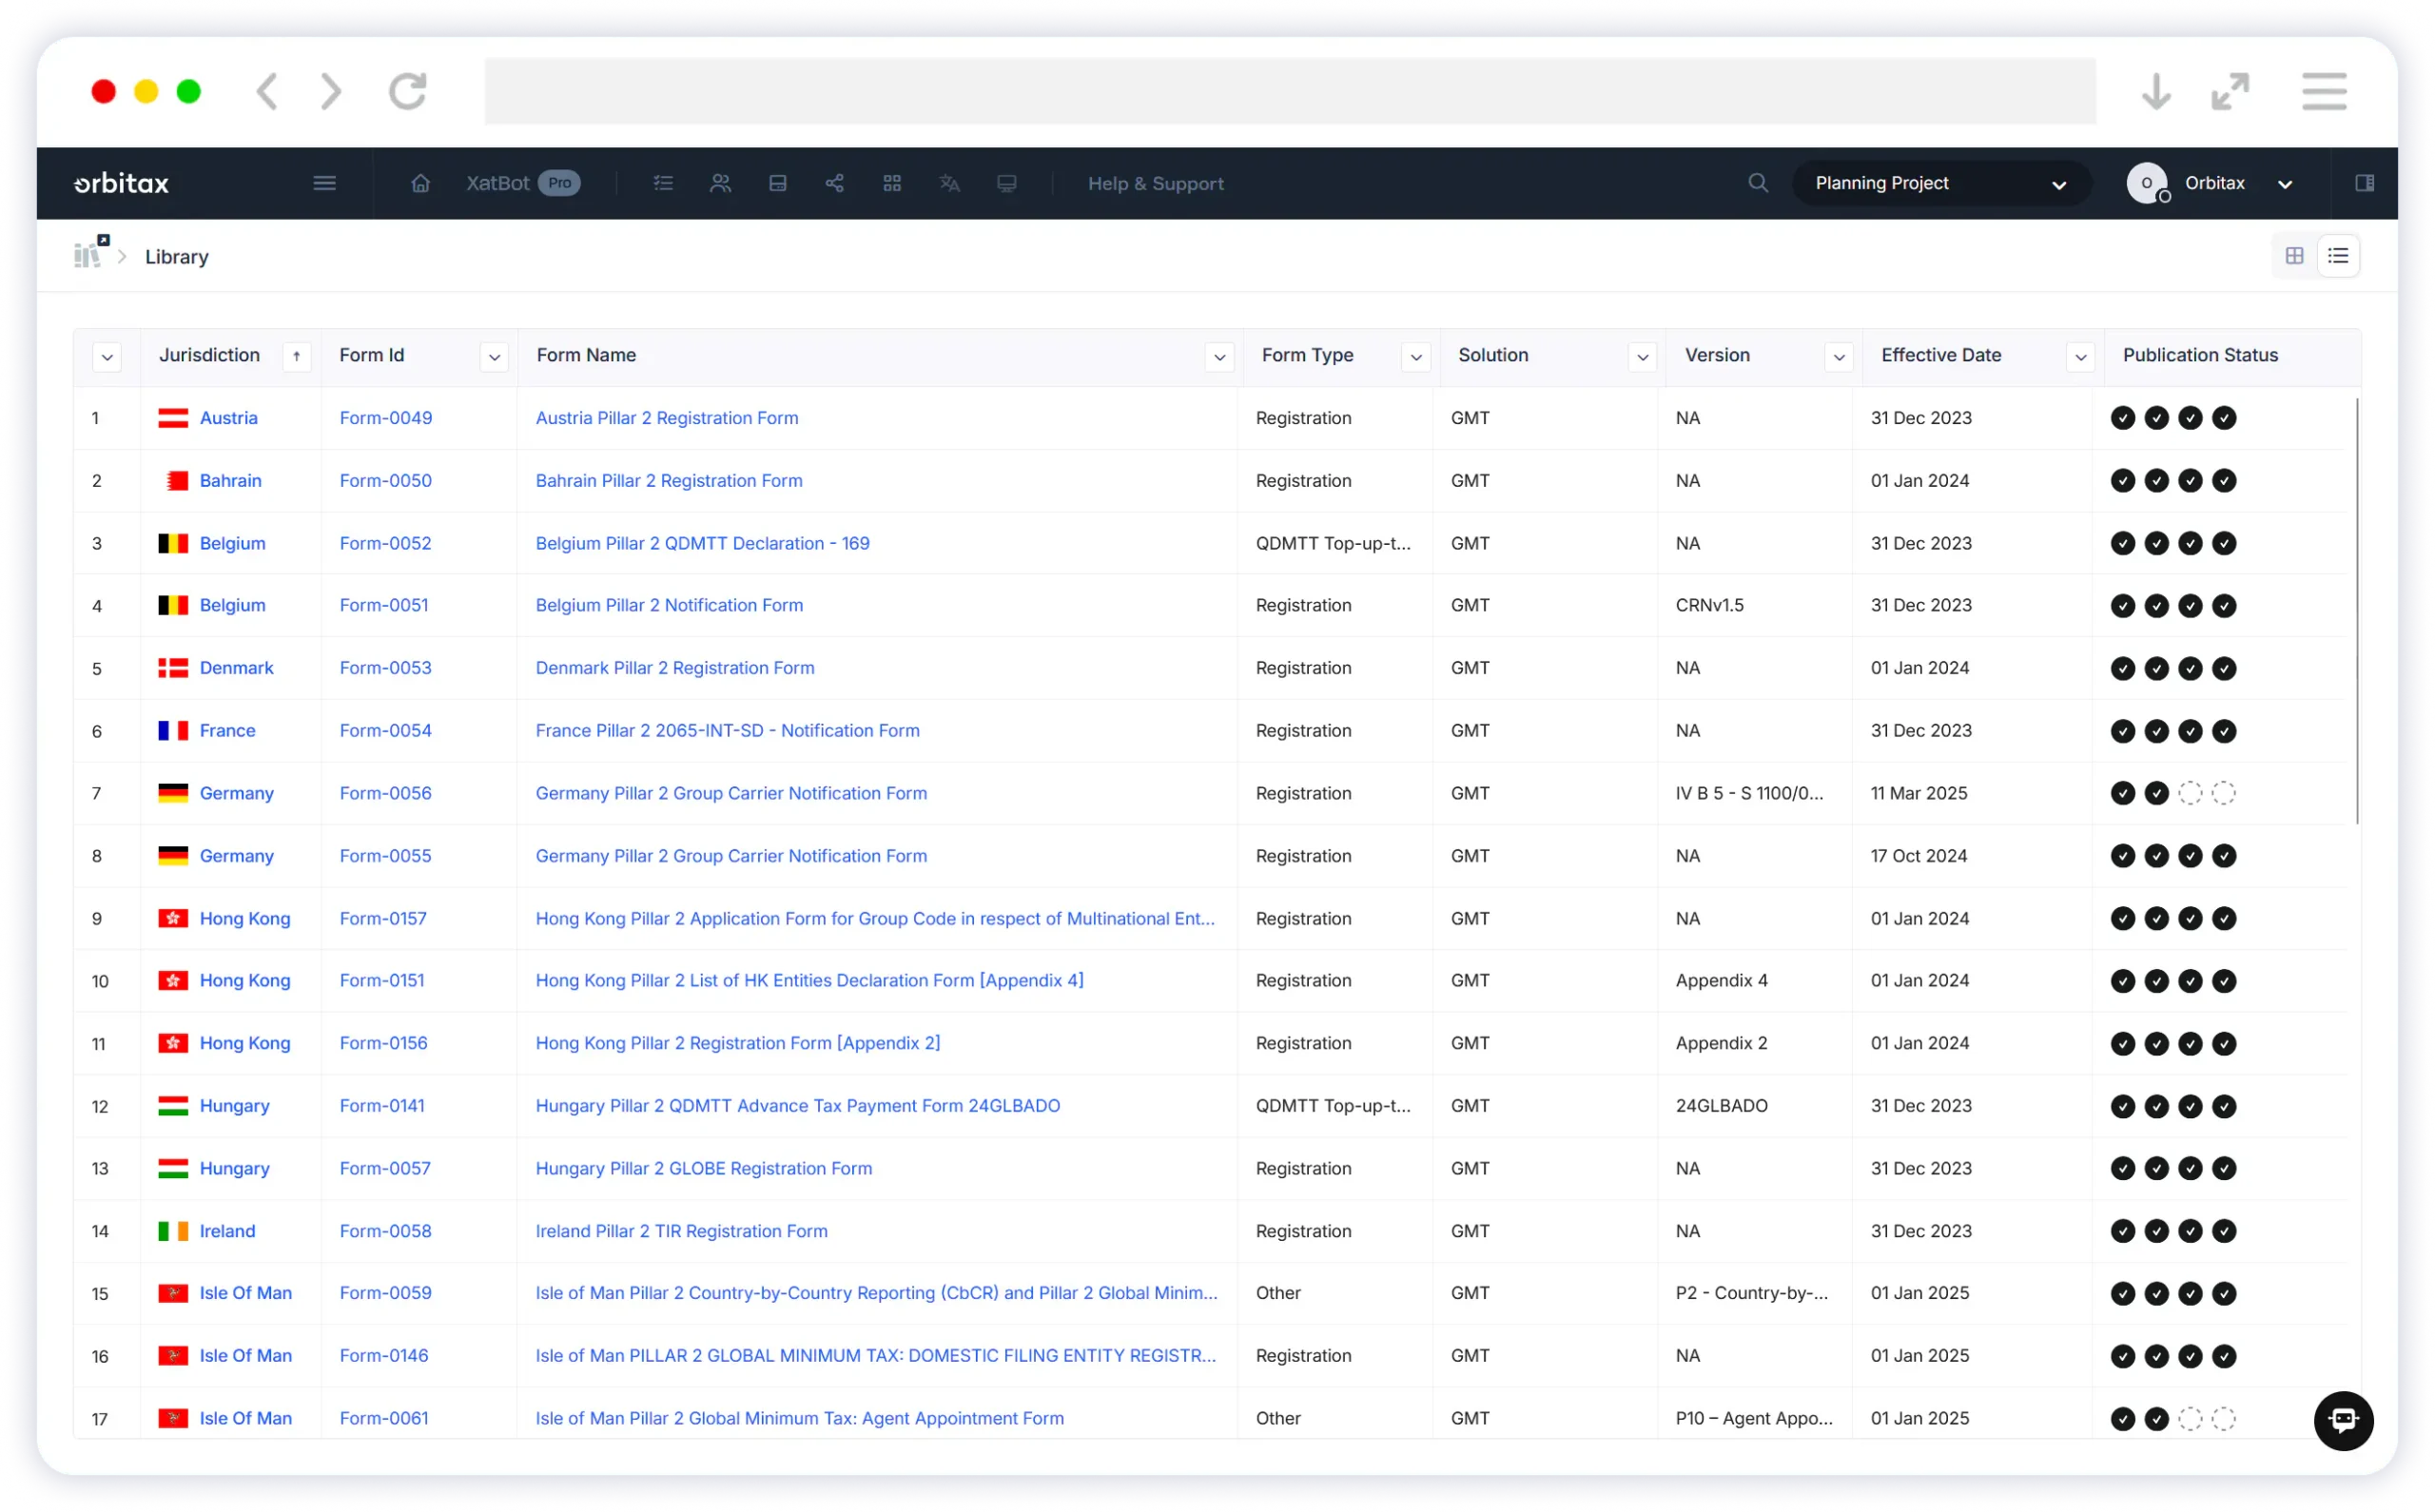Click the library breadcrumb root icon
This screenshot has height=1512, width=2435.
click(x=90, y=253)
